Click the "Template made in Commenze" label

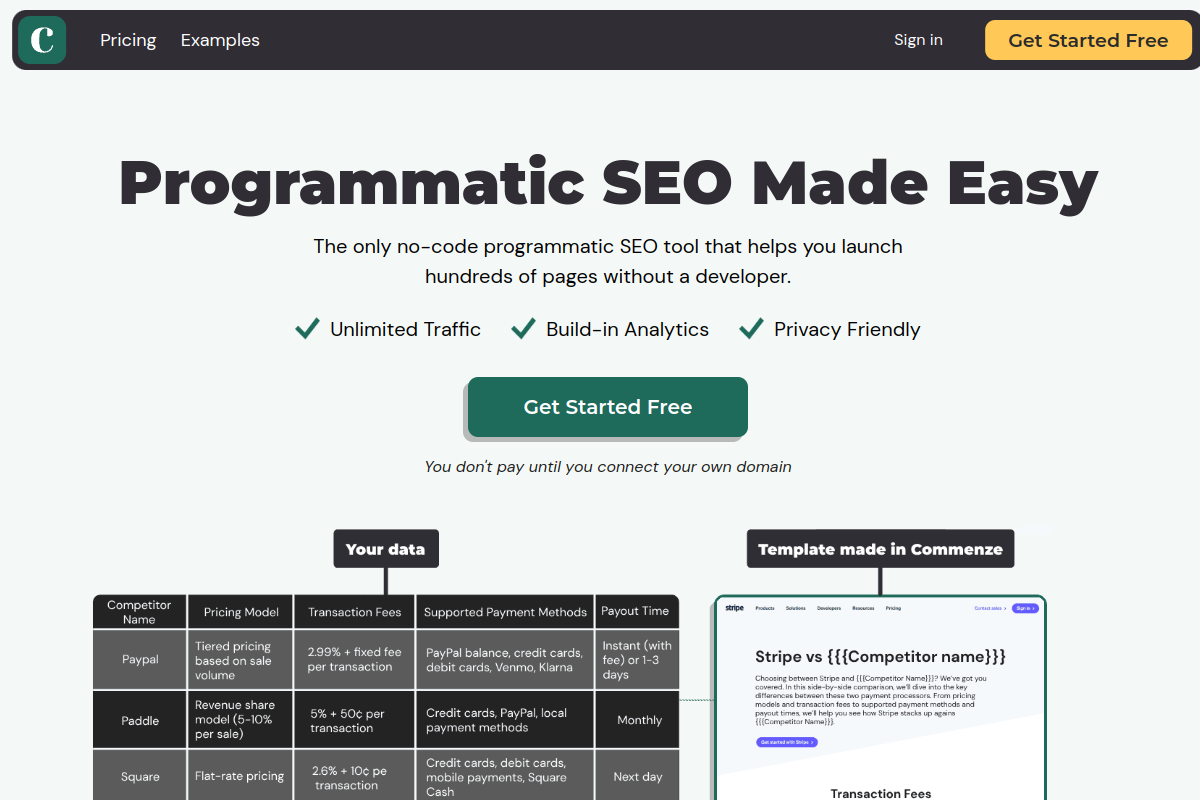click(880, 549)
